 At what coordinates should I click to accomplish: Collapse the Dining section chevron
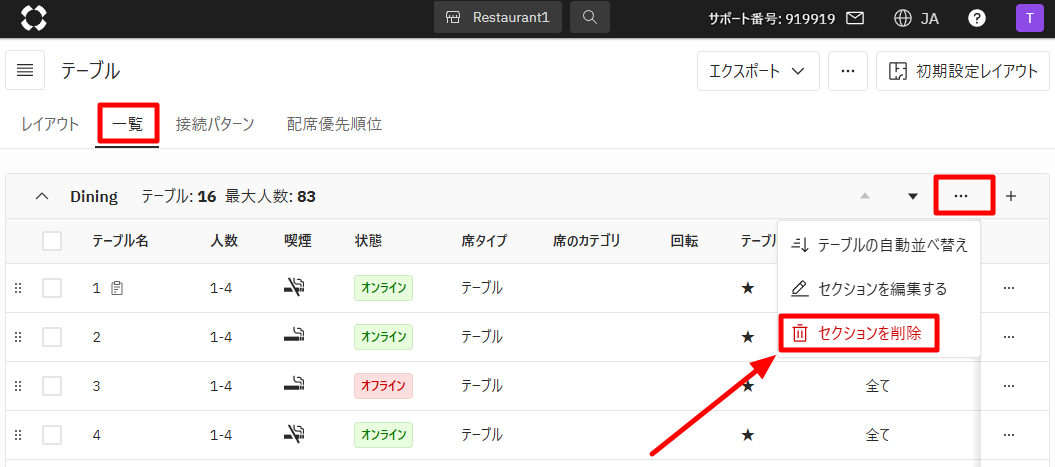coord(42,196)
